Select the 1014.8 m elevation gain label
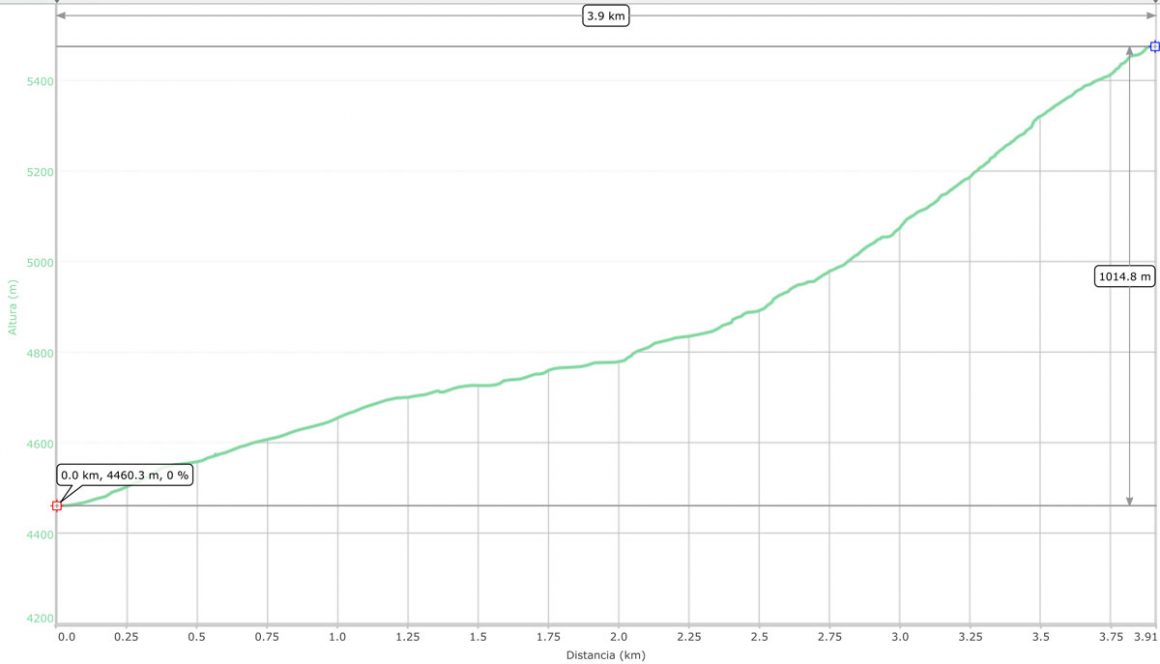Viewport: 1160px width, 664px height. pyautogui.click(x=1124, y=277)
